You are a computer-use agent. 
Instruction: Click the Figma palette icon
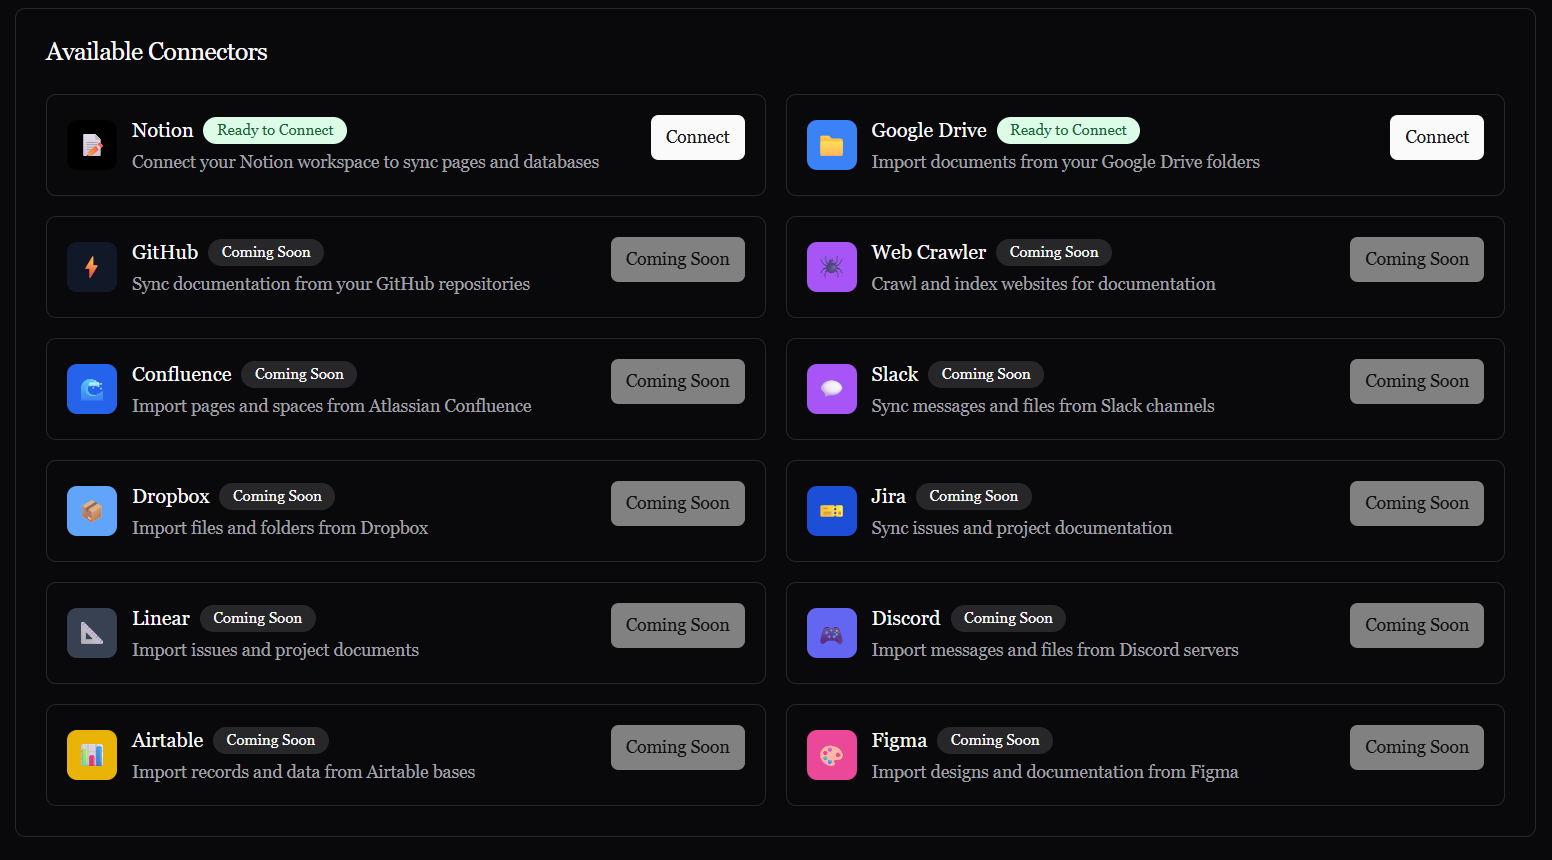point(832,755)
